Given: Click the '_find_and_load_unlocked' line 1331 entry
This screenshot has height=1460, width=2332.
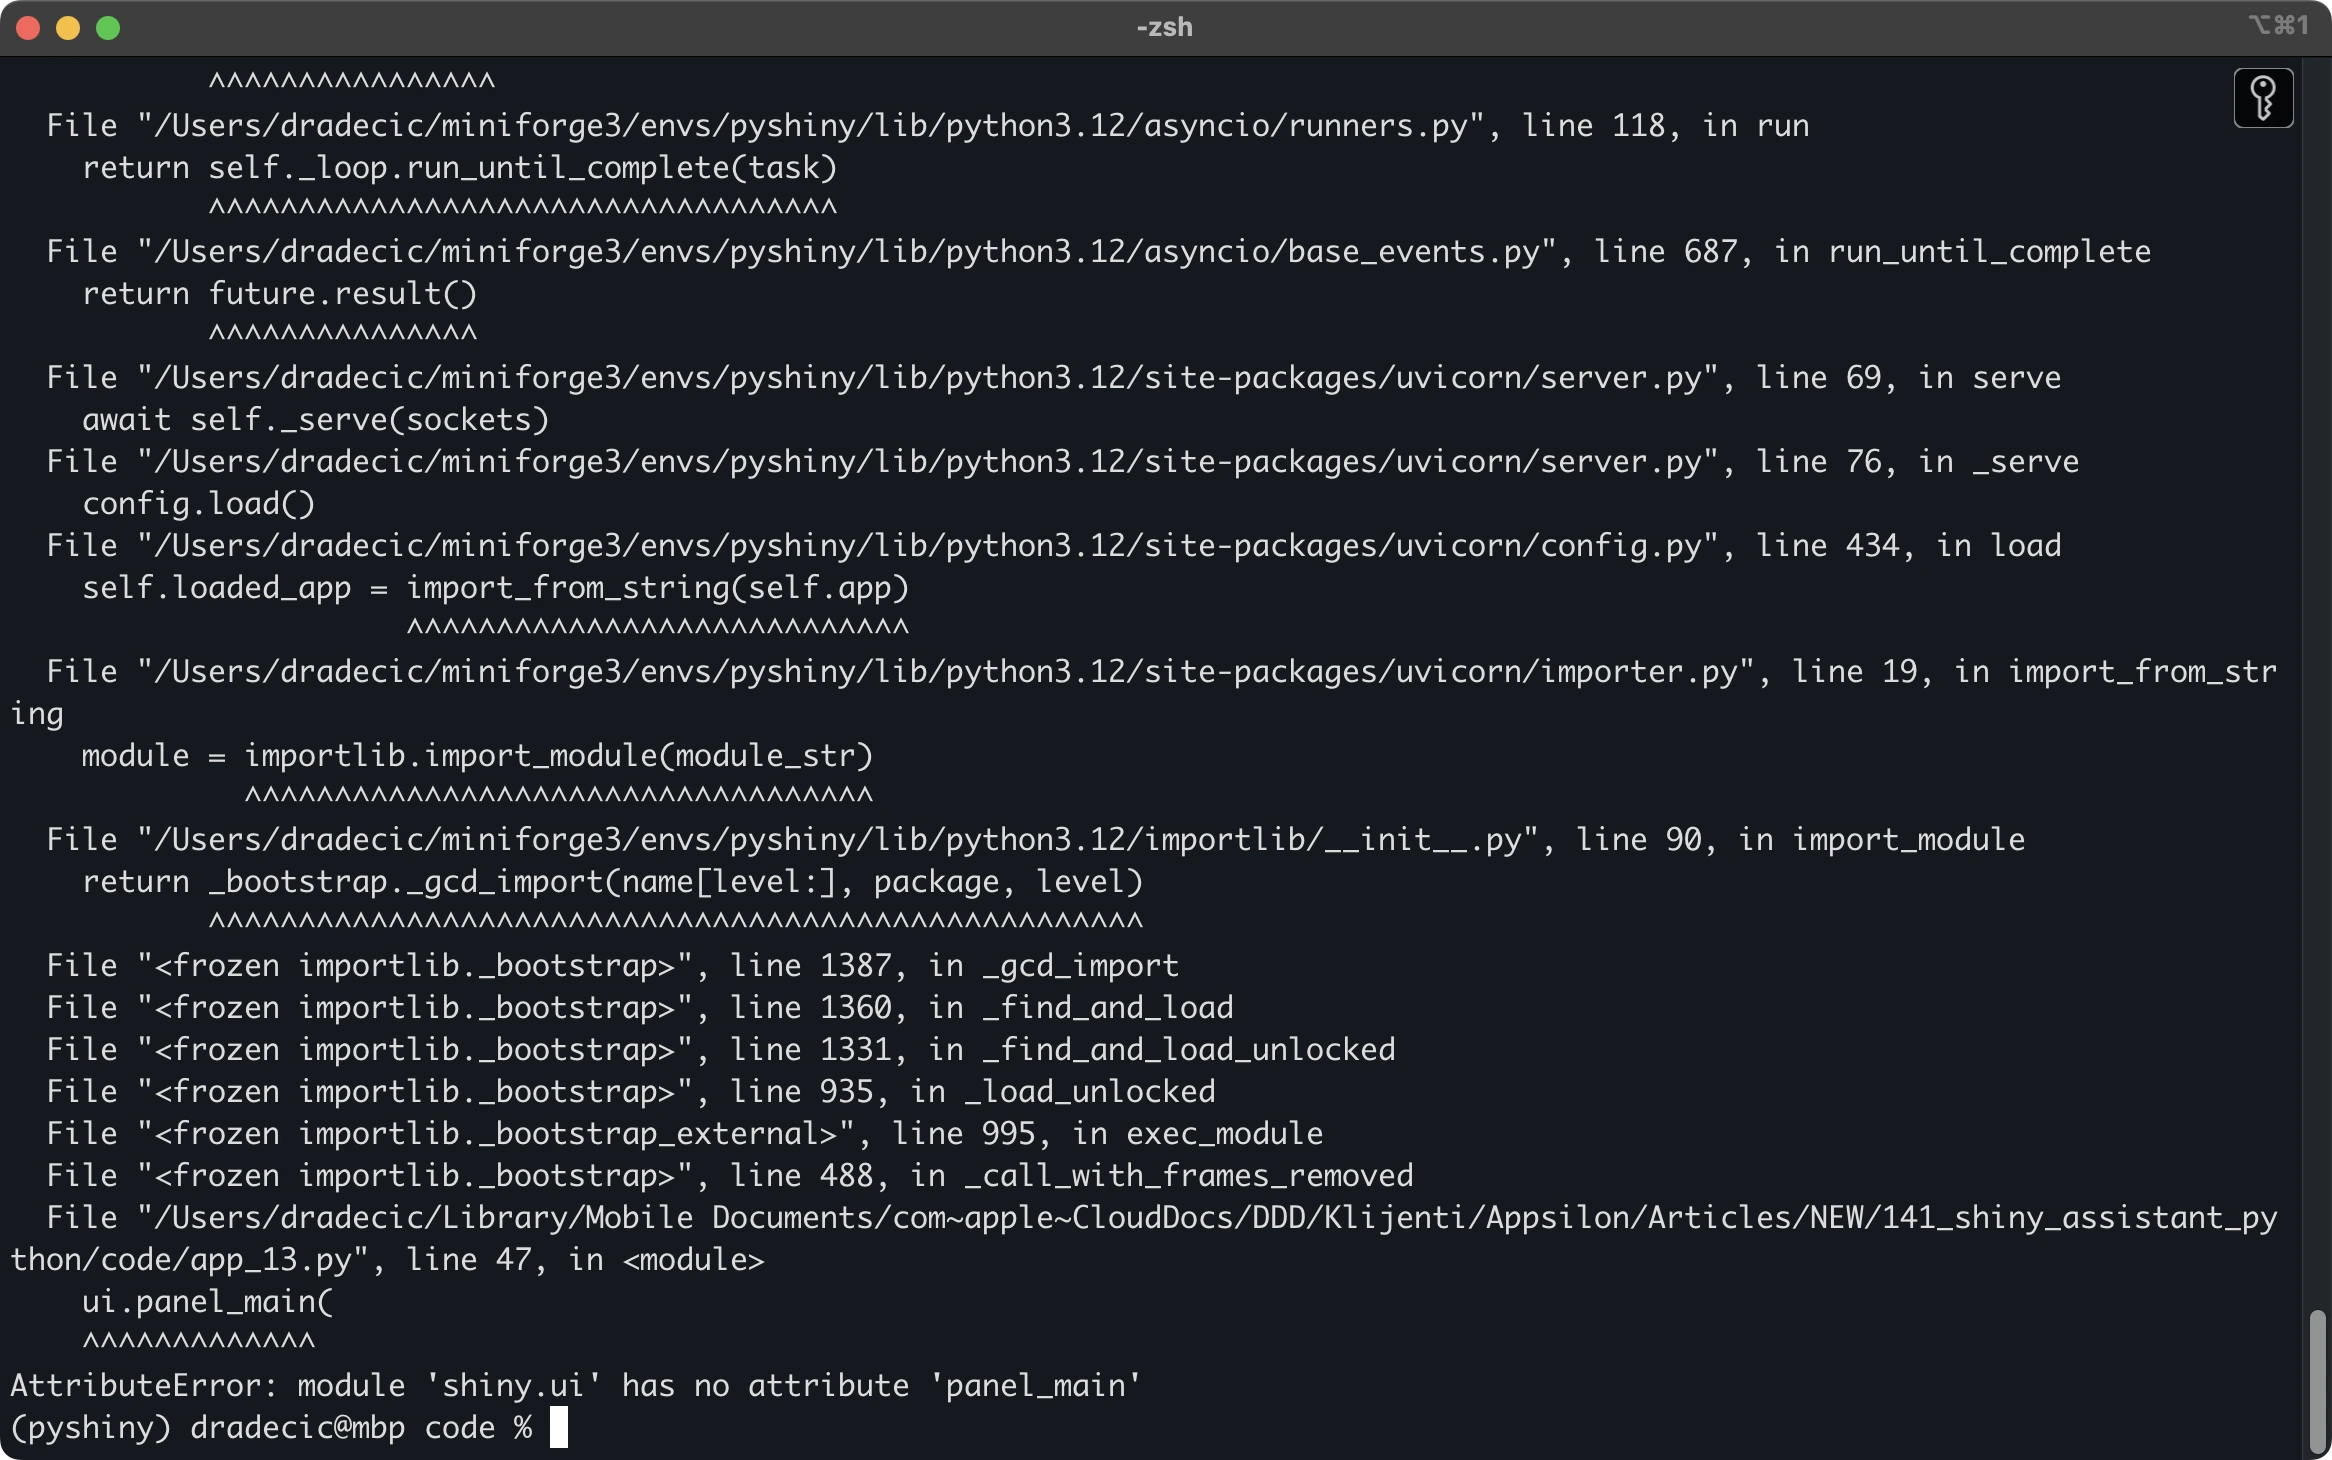Looking at the screenshot, I should click(x=721, y=1049).
